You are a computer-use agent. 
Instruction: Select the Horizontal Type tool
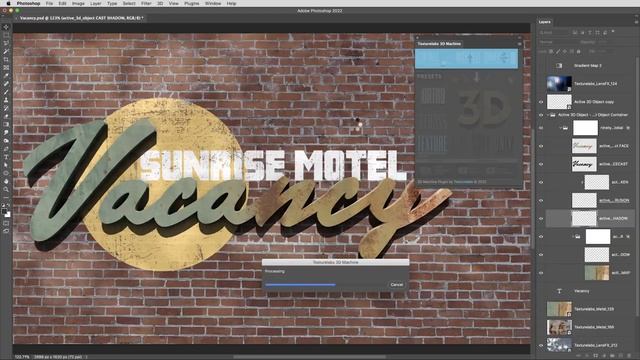click(x=6, y=157)
